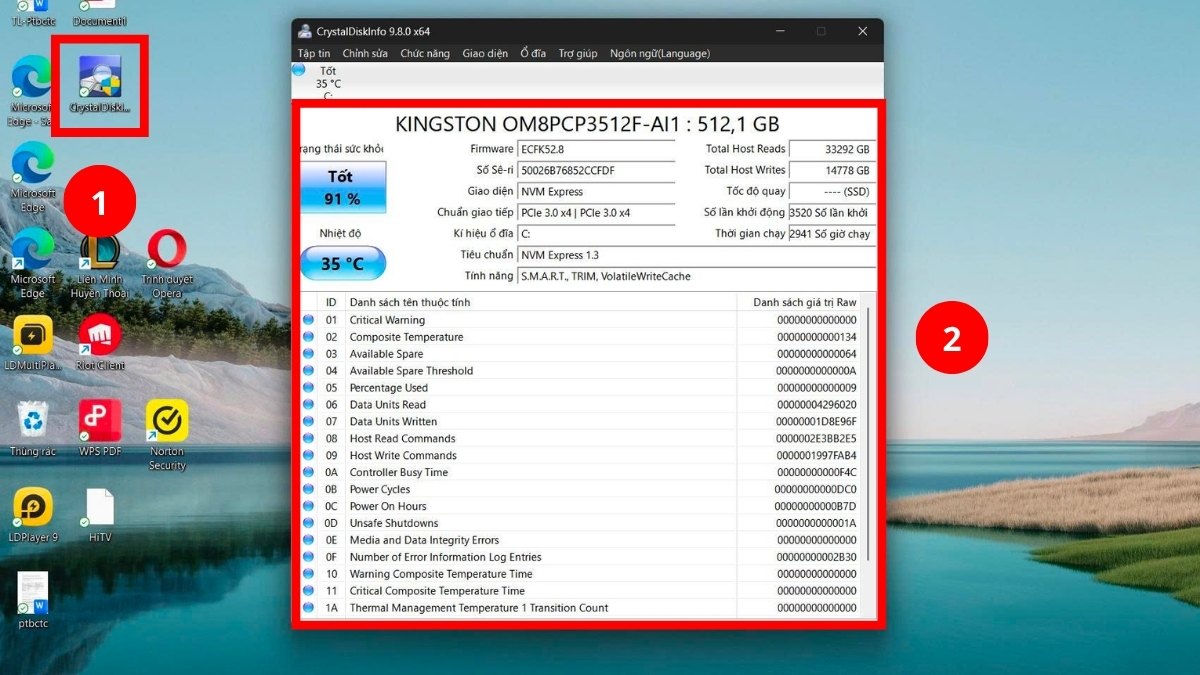Select the Host Write Commands row text
This screenshot has height=675, width=1200.
click(403, 456)
